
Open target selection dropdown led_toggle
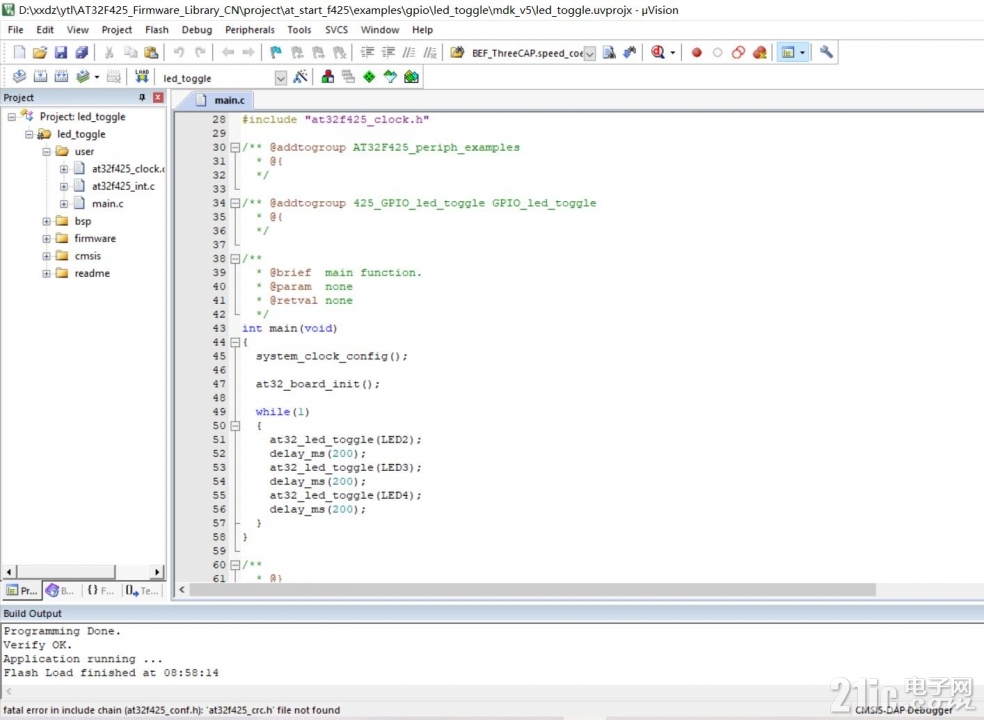click(x=281, y=78)
